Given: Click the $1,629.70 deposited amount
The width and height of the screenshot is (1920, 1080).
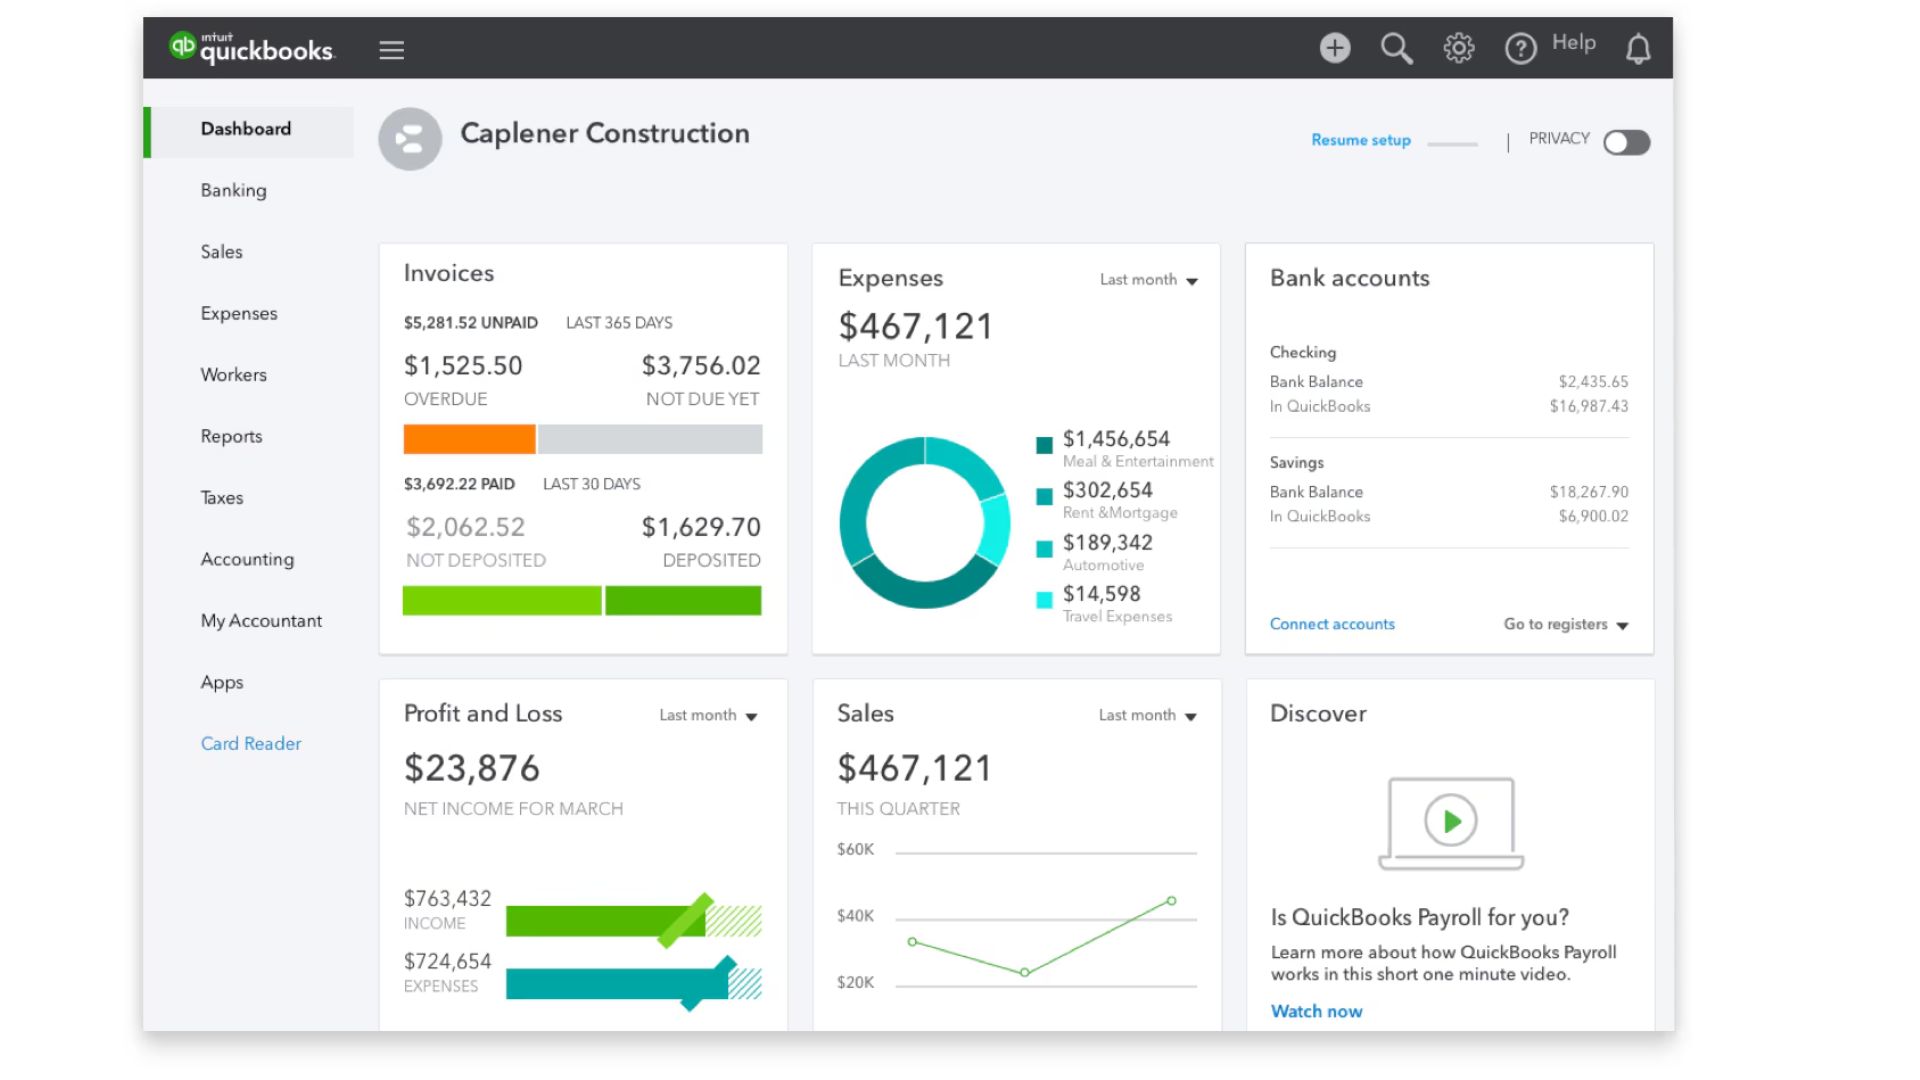Looking at the screenshot, I should tap(701, 527).
